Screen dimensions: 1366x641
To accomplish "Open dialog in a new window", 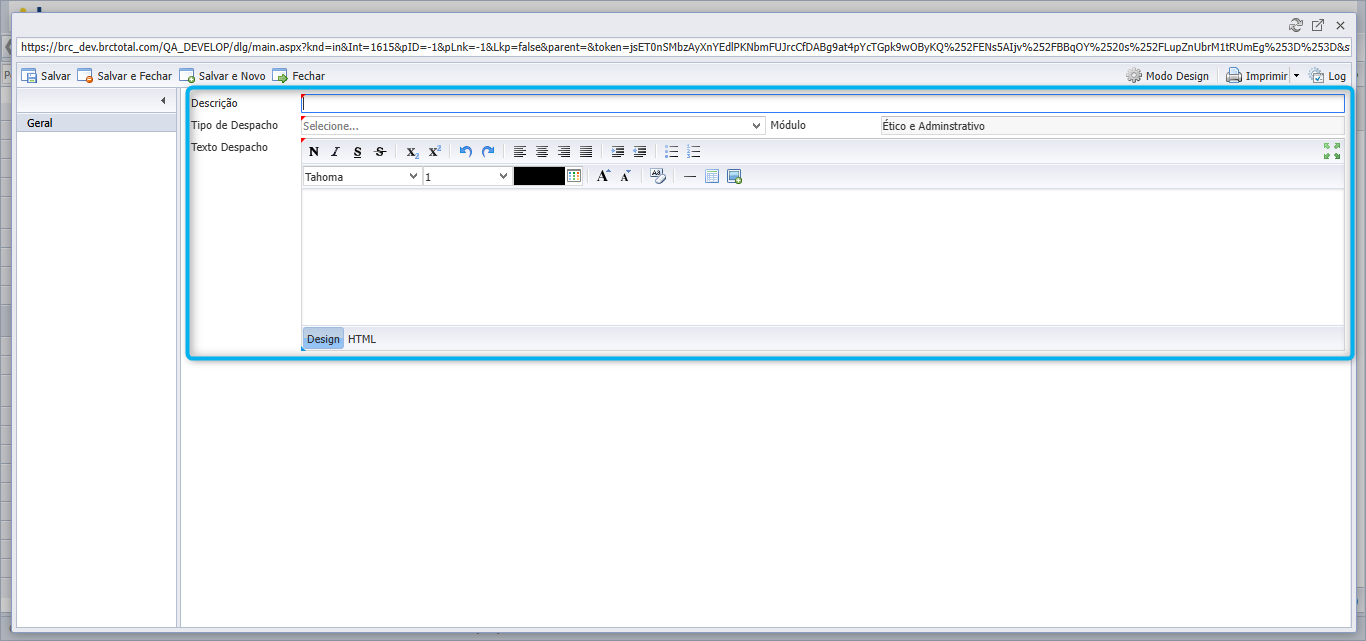I will point(1318,25).
